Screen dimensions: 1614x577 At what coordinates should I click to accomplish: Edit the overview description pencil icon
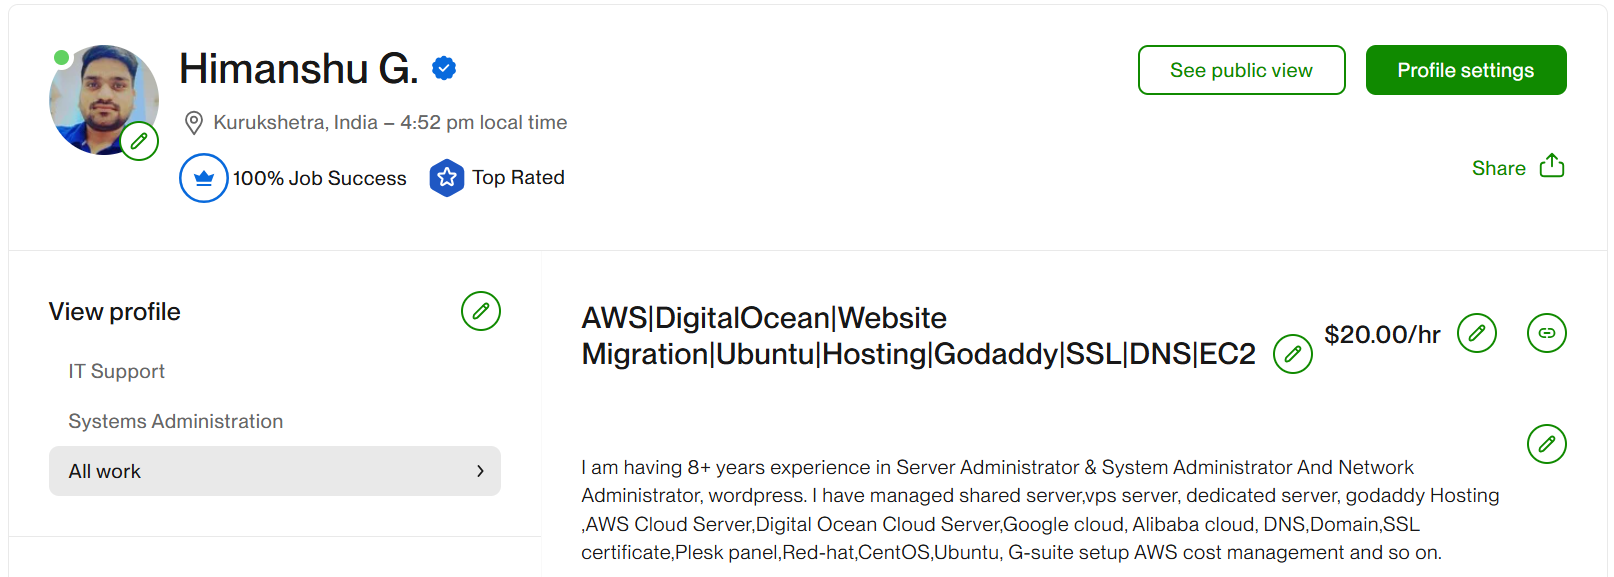[1546, 444]
